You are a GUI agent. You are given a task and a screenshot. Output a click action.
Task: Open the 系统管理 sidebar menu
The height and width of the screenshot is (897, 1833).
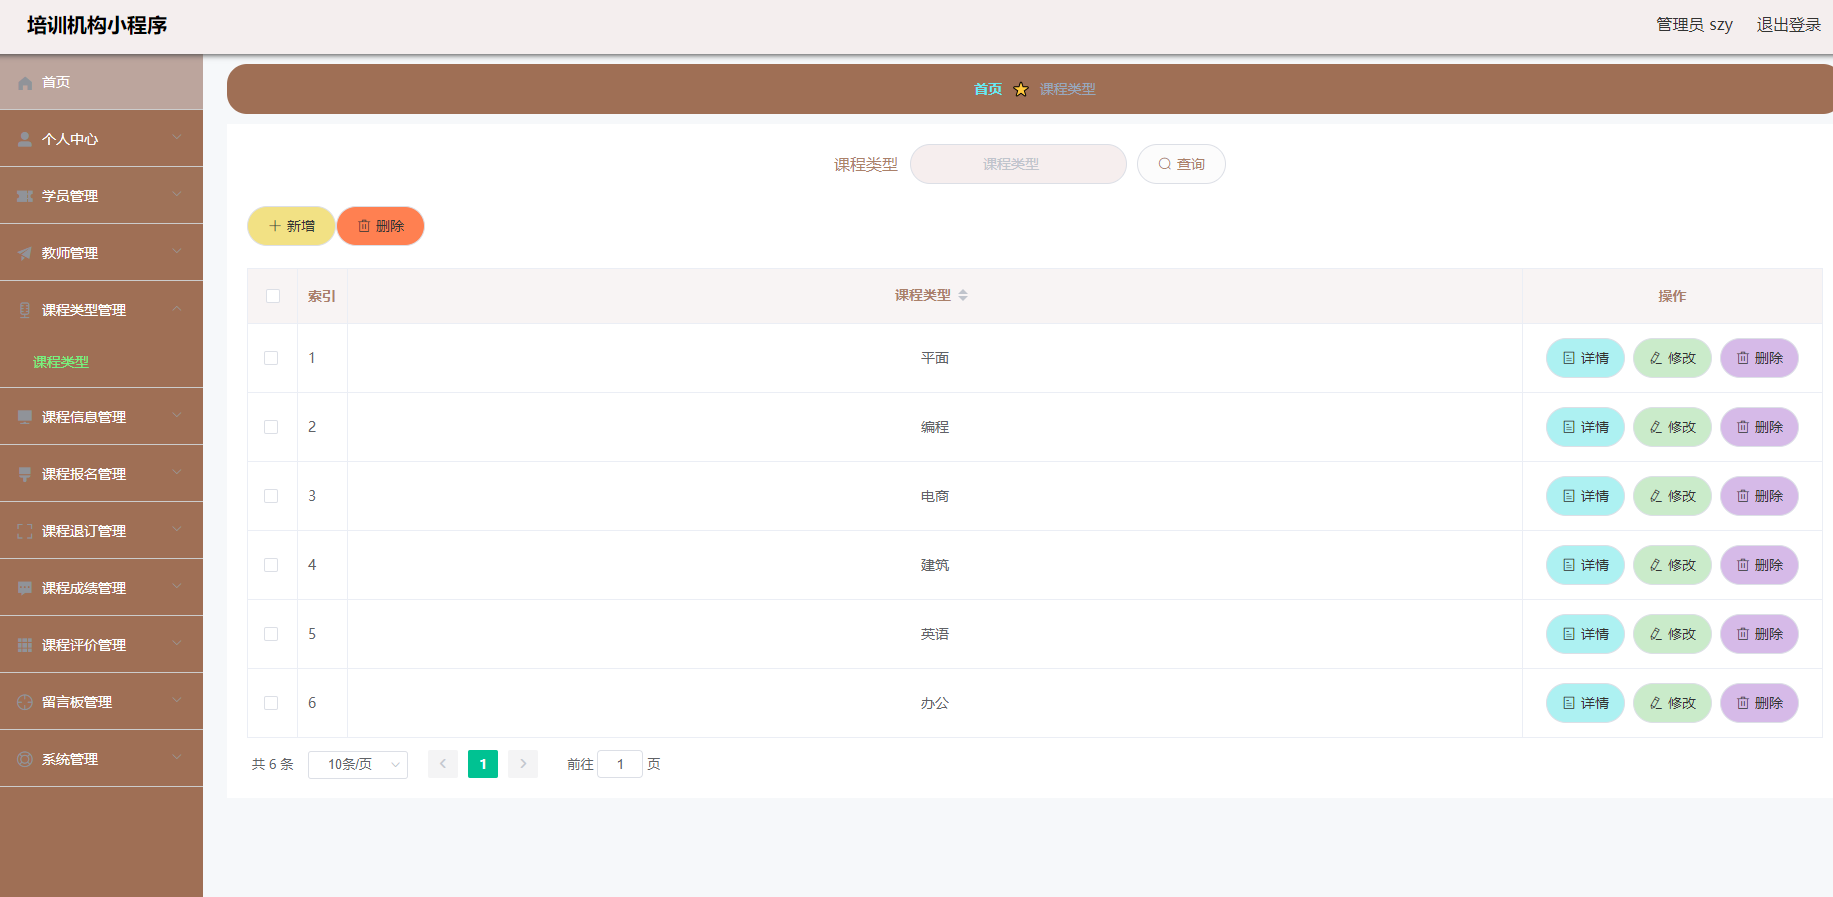101,759
